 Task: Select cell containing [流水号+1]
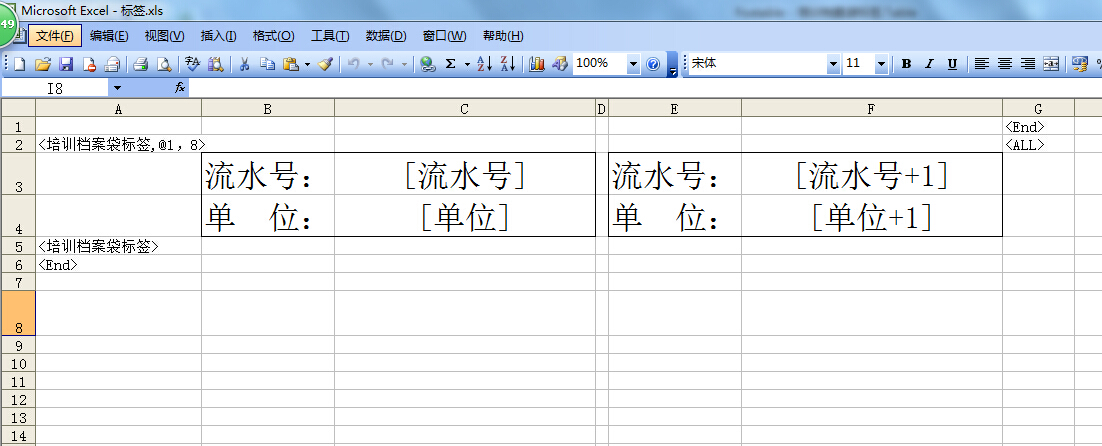[x=871, y=176]
